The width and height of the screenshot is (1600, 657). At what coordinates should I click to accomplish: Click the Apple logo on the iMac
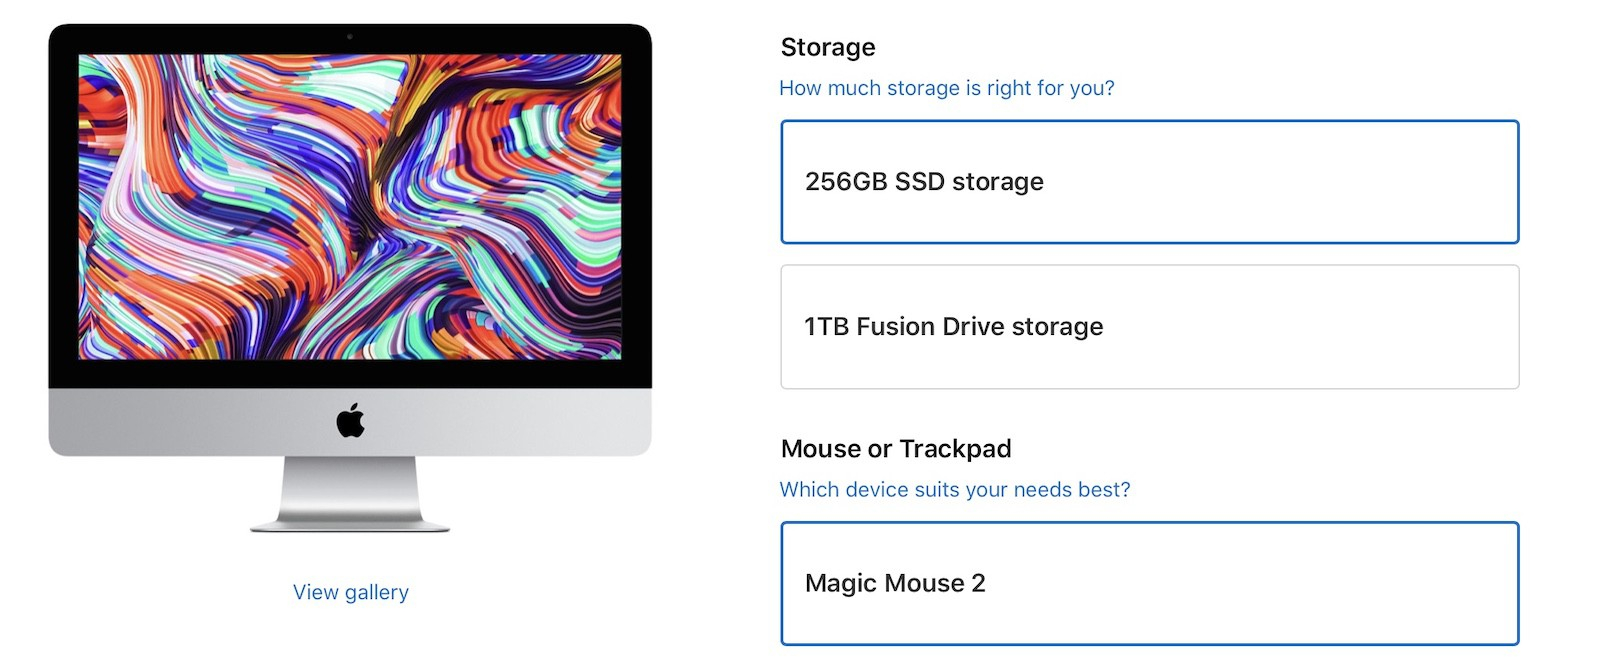[350, 421]
